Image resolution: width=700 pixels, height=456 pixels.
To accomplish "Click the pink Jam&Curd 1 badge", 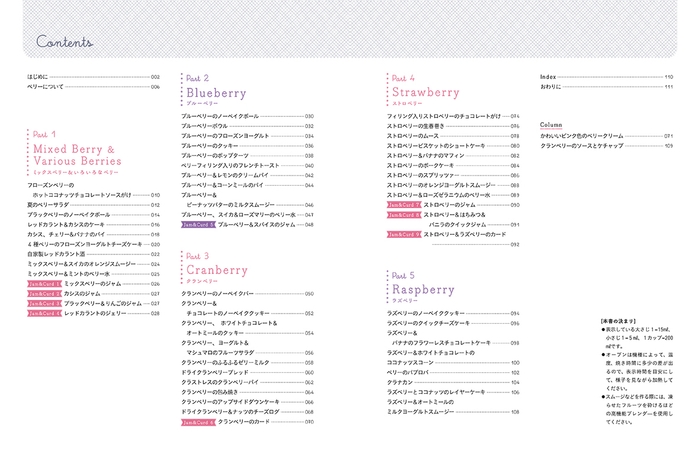I will pos(44,283).
